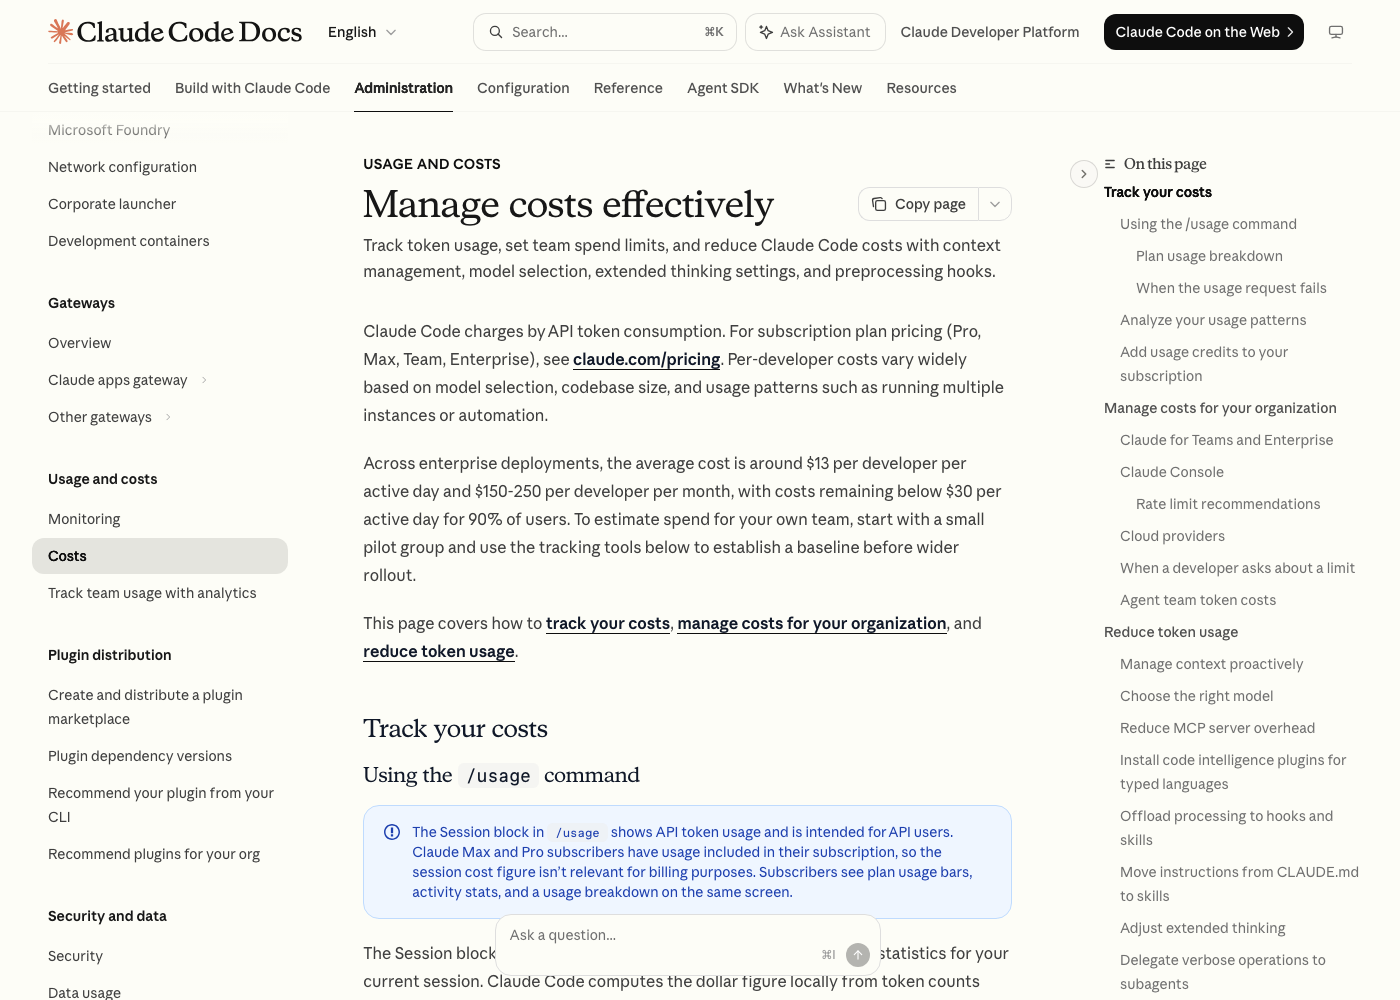Image resolution: width=1400 pixels, height=1000 pixels.
Task: Jump to Manage context proactively
Action: click(x=1212, y=664)
